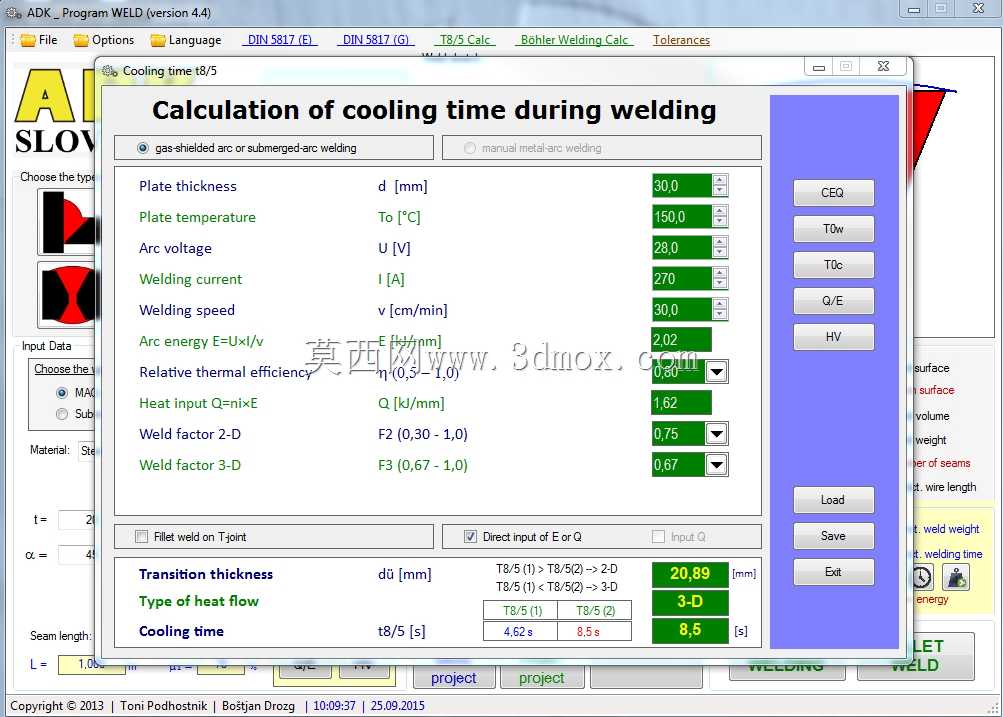
Task: Open the File menu
Action: [39, 40]
